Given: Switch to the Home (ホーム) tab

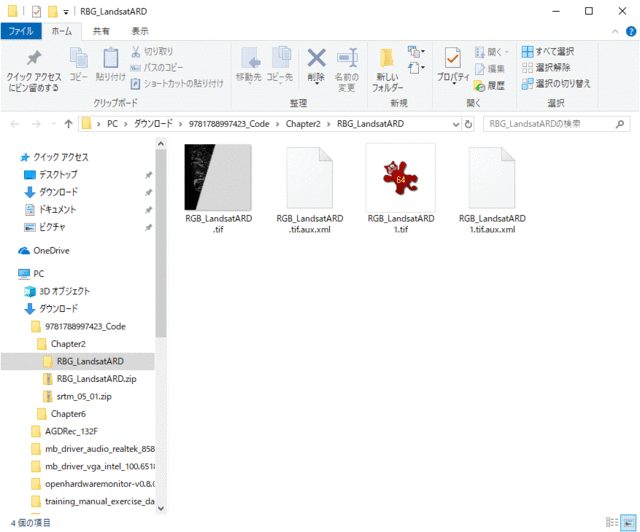Looking at the screenshot, I should tap(62, 31).
